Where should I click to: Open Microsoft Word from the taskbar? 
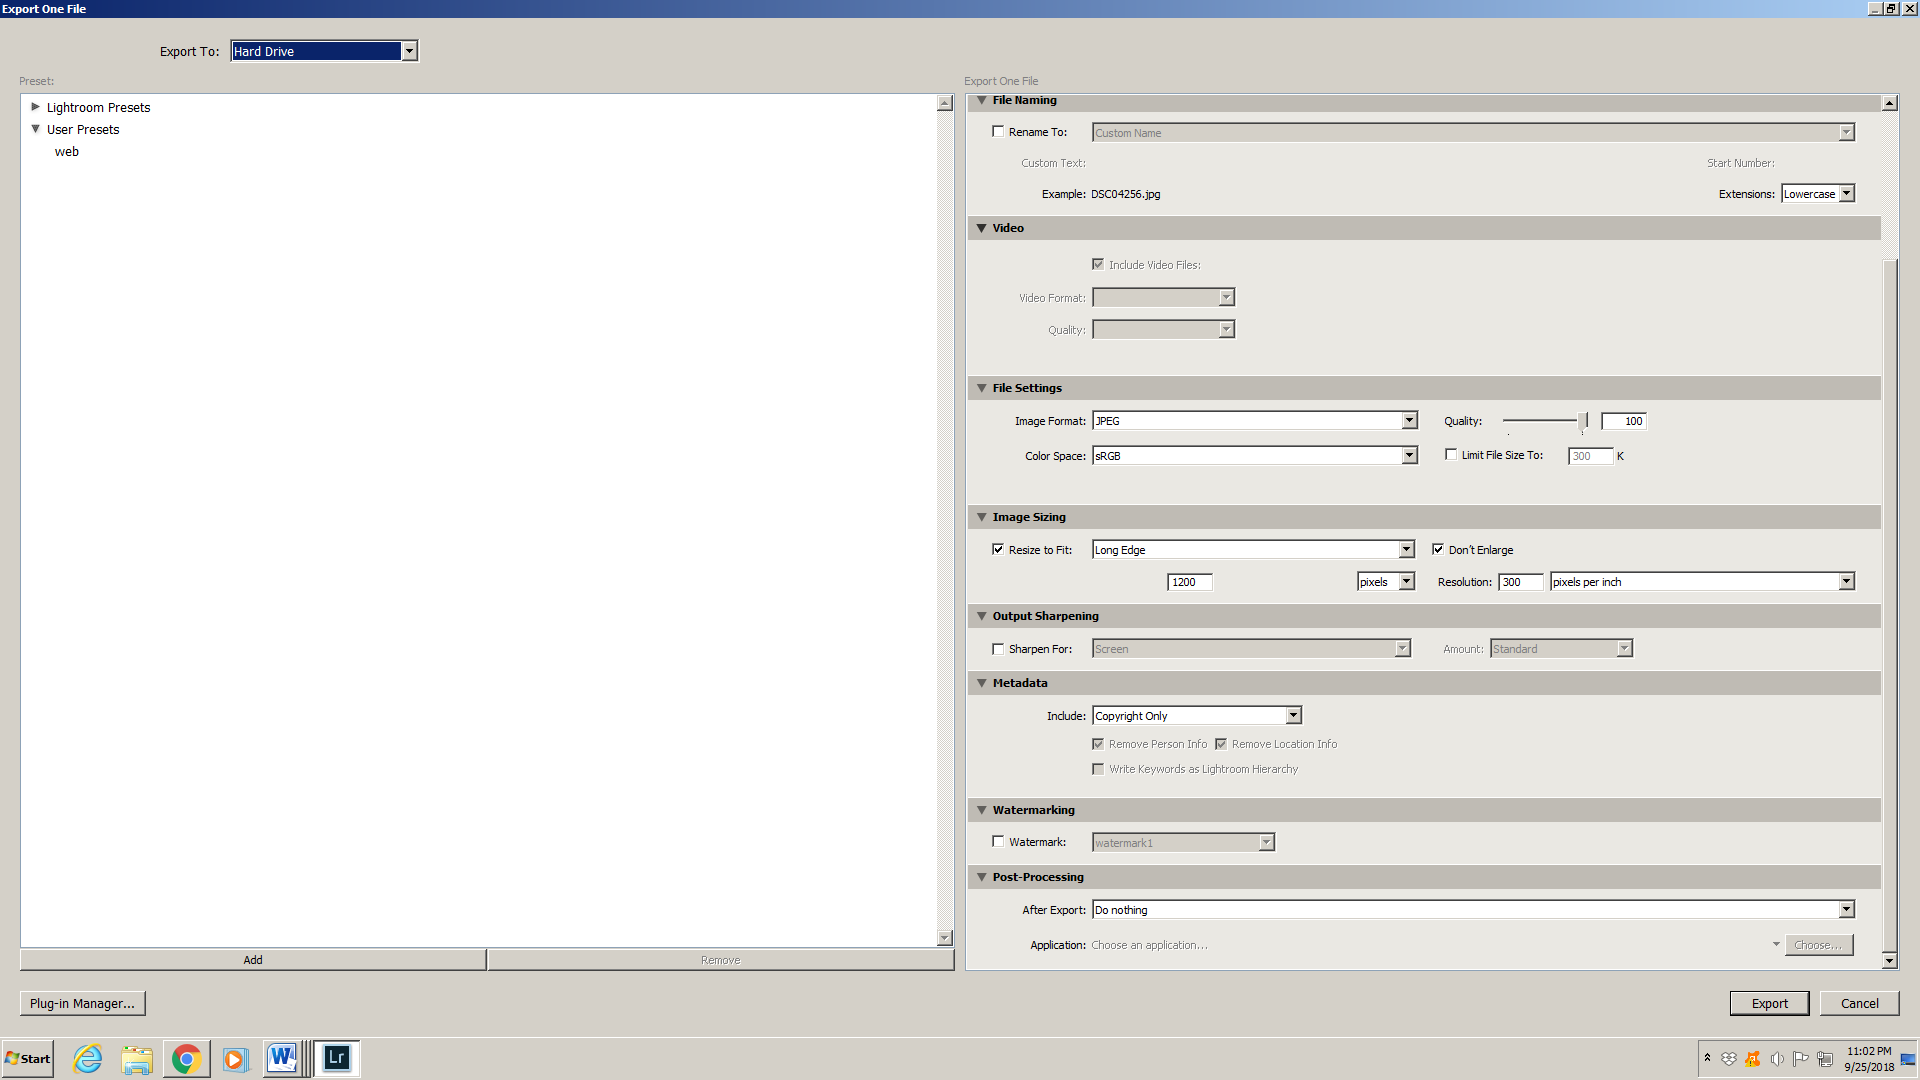[x=282, y=1058]
